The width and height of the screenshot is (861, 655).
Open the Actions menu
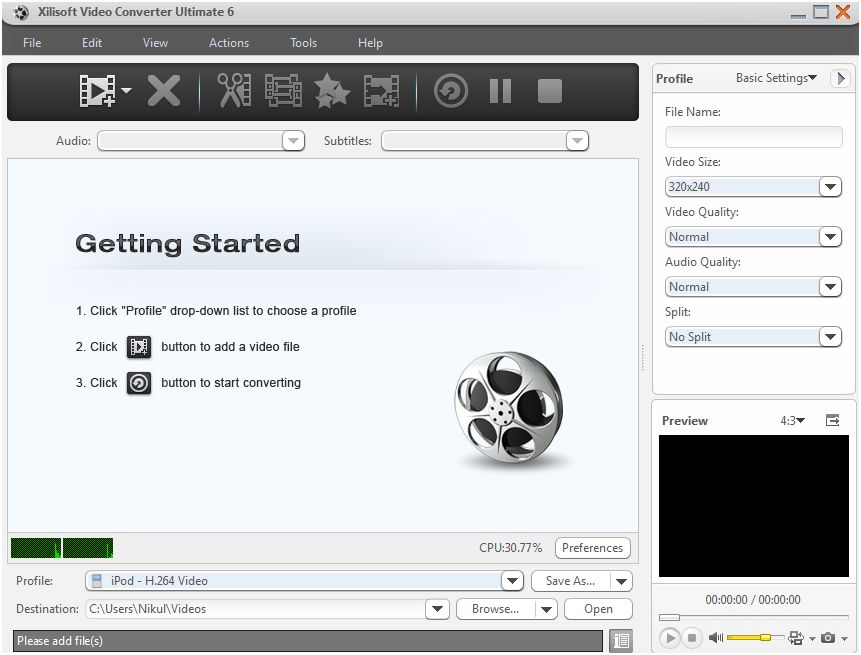pos(228,43)
